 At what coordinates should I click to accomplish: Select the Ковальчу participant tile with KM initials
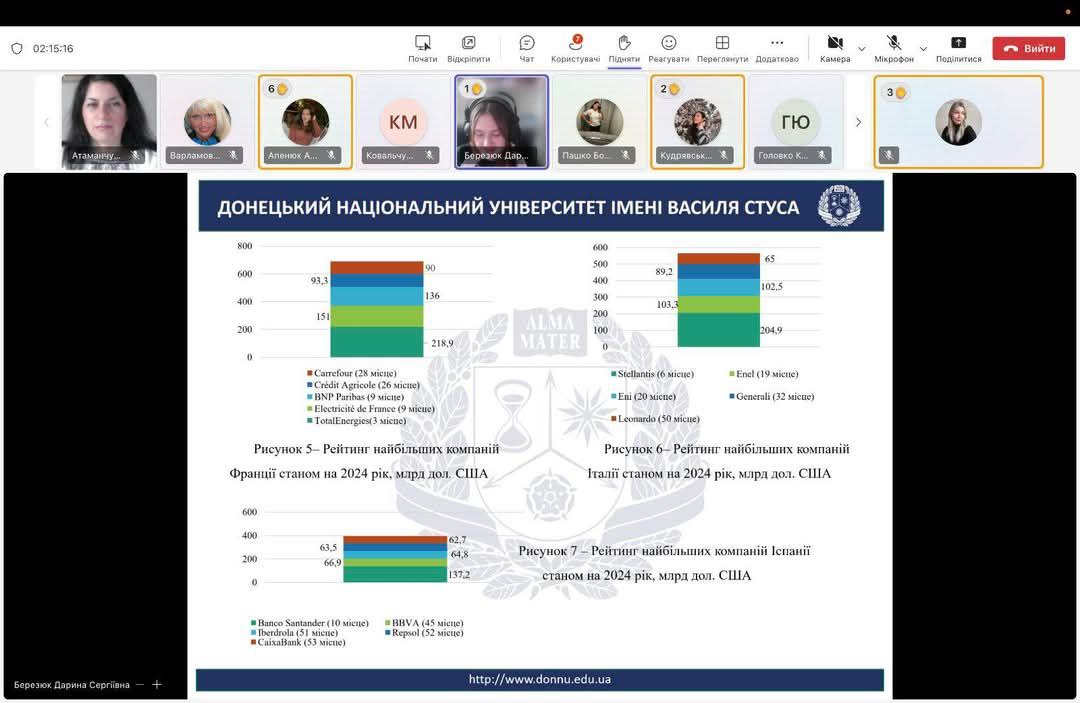403,121
